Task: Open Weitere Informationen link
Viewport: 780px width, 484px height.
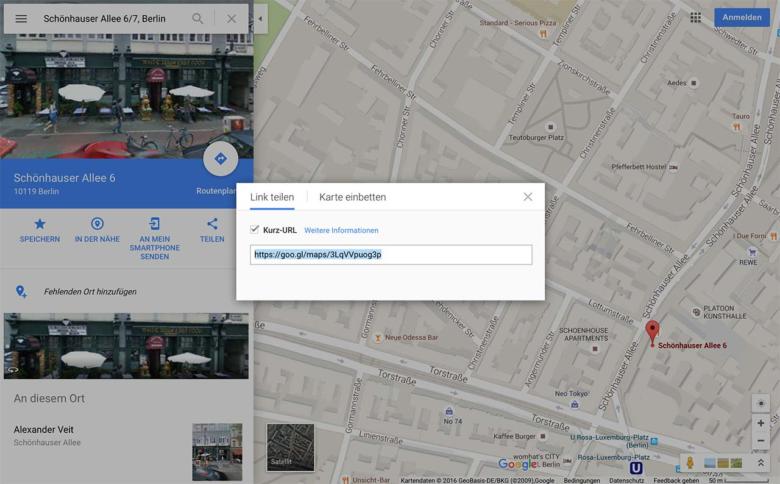Action: [x=341, y=230]
